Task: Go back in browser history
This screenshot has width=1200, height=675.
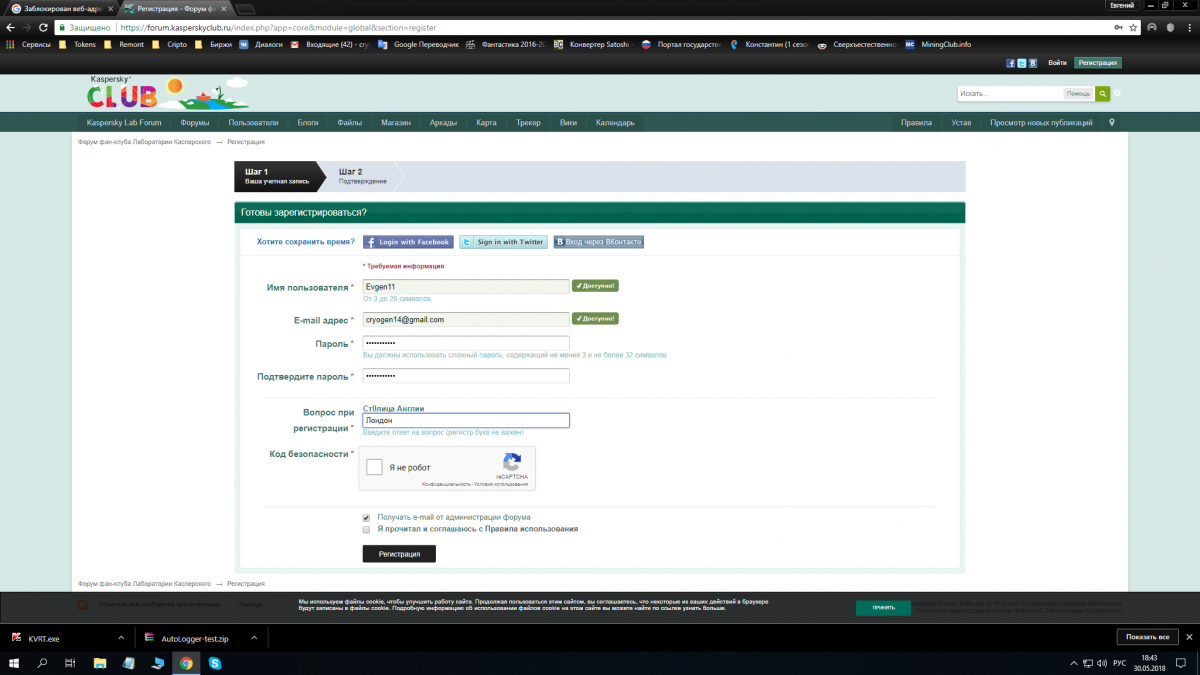Action: pyautogui.click(x=10, y=28)
